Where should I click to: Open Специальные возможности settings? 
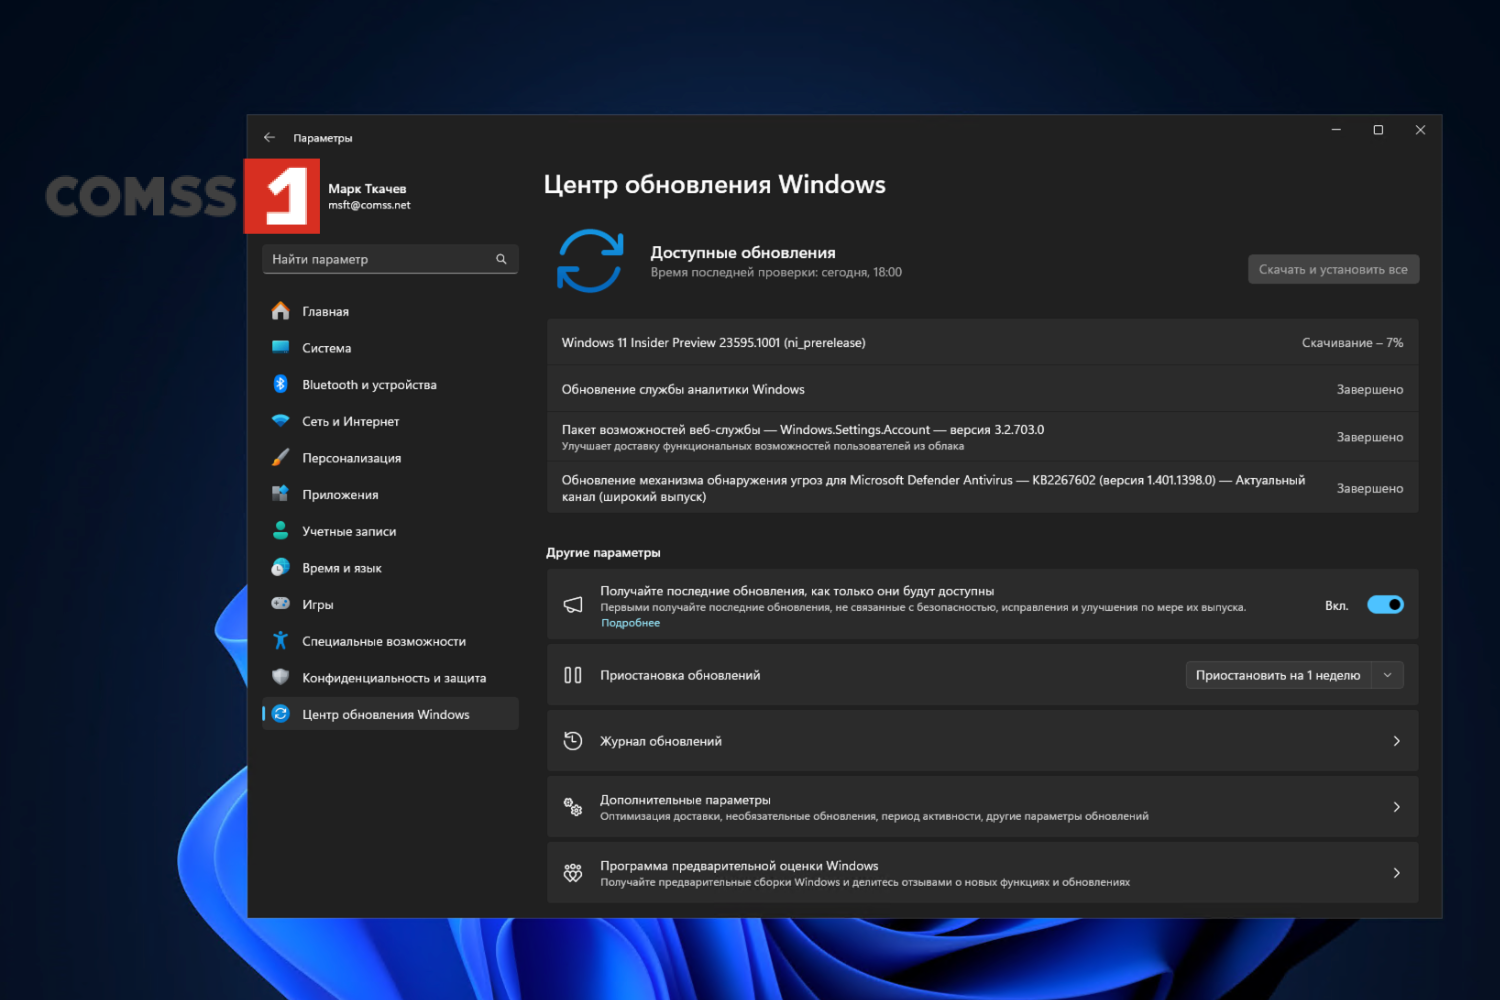pyautogui.click(x=384, y=641)
